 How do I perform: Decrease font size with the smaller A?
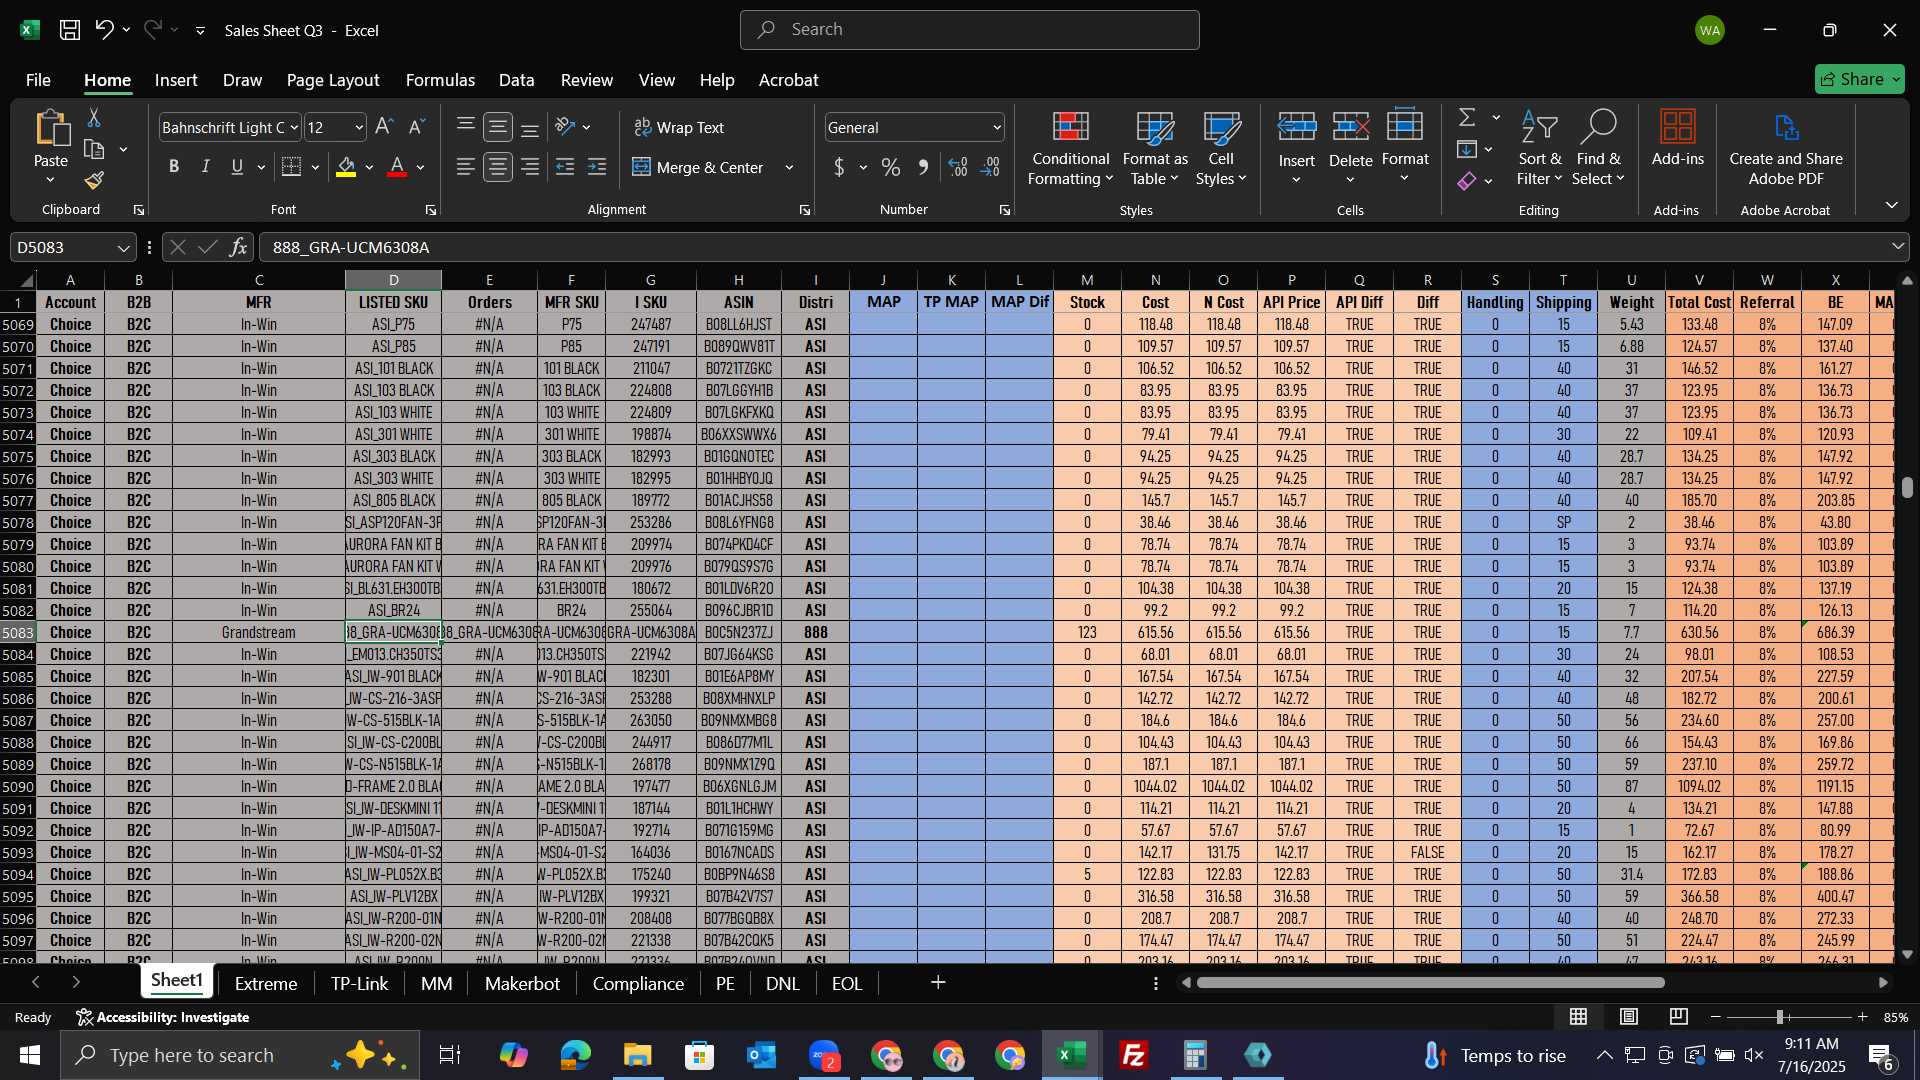tap(417, 127)
